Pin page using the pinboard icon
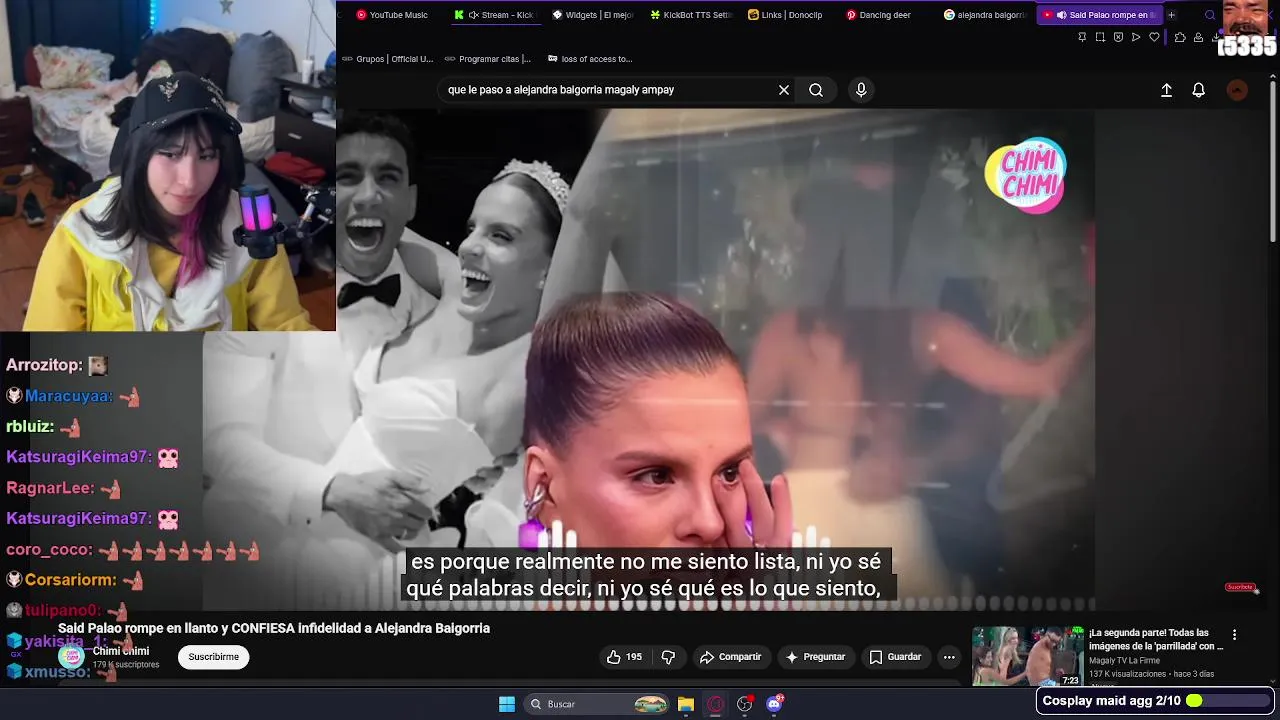 pos(1082,37)
